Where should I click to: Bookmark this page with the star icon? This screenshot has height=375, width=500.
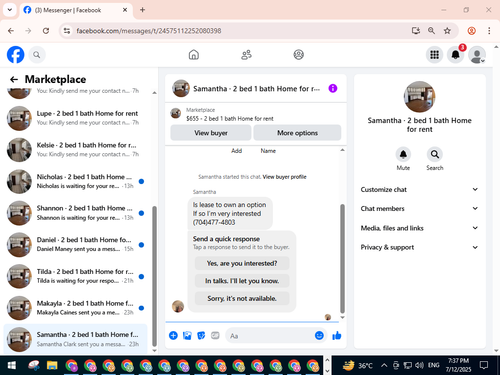pos(447,31)
